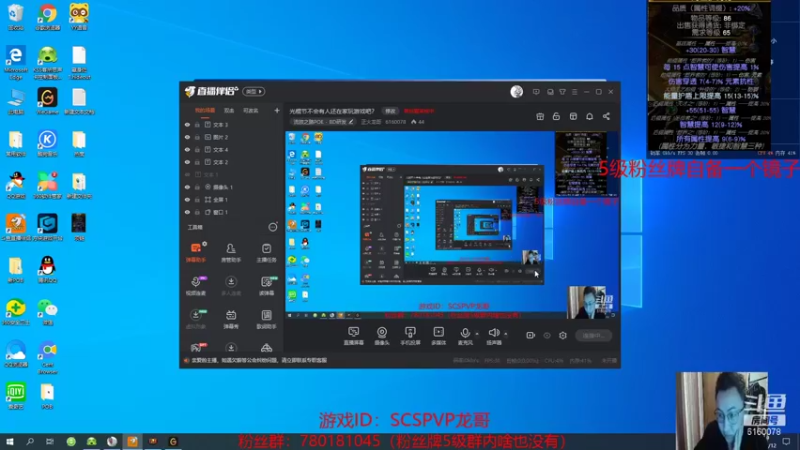Expand microphone options dropdown arrow
This screenshot has height=450, width=800.
477,334
